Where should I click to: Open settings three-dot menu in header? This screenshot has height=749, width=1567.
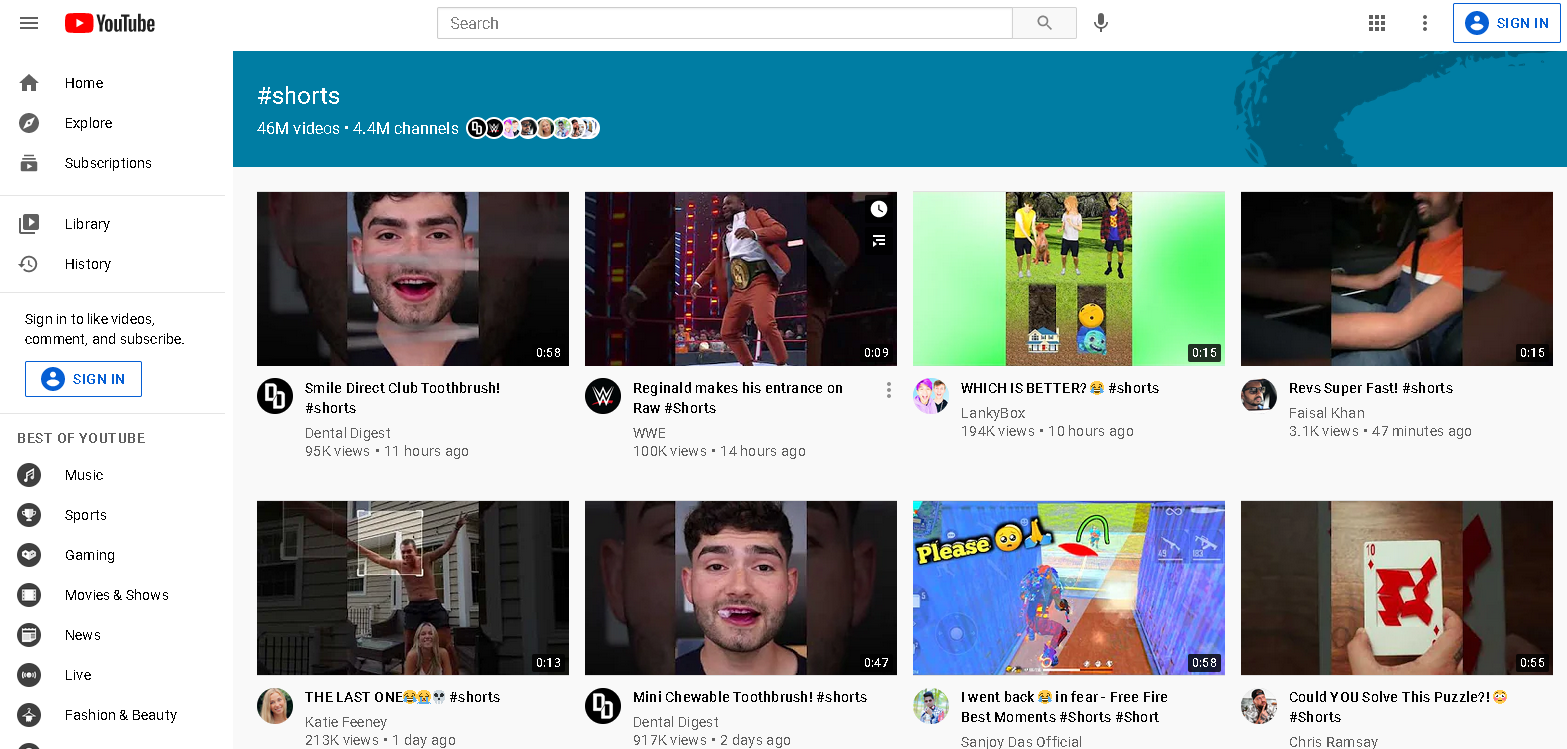tap(1425, 23)
